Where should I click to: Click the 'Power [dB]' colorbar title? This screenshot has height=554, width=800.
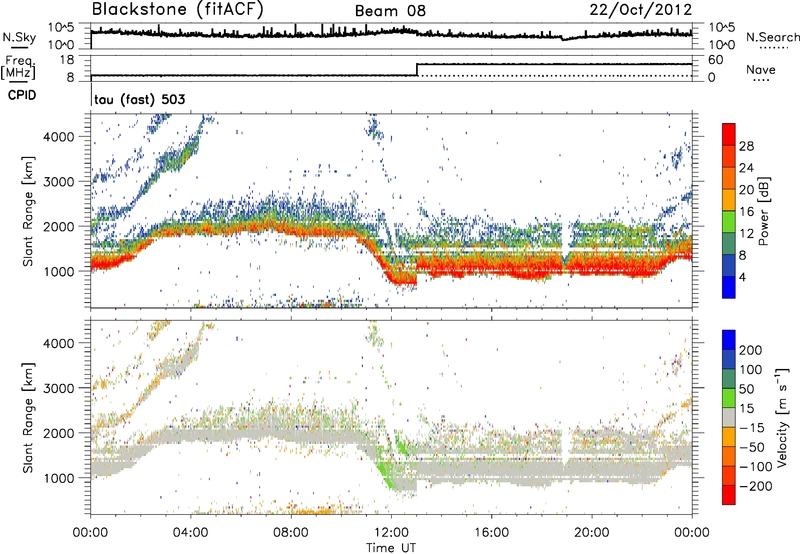pyautogui.click(x=763, y=211)
